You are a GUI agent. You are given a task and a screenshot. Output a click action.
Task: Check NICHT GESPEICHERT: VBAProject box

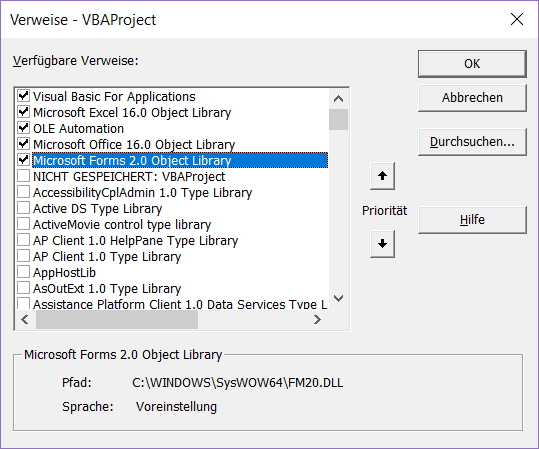click(23, 176)
